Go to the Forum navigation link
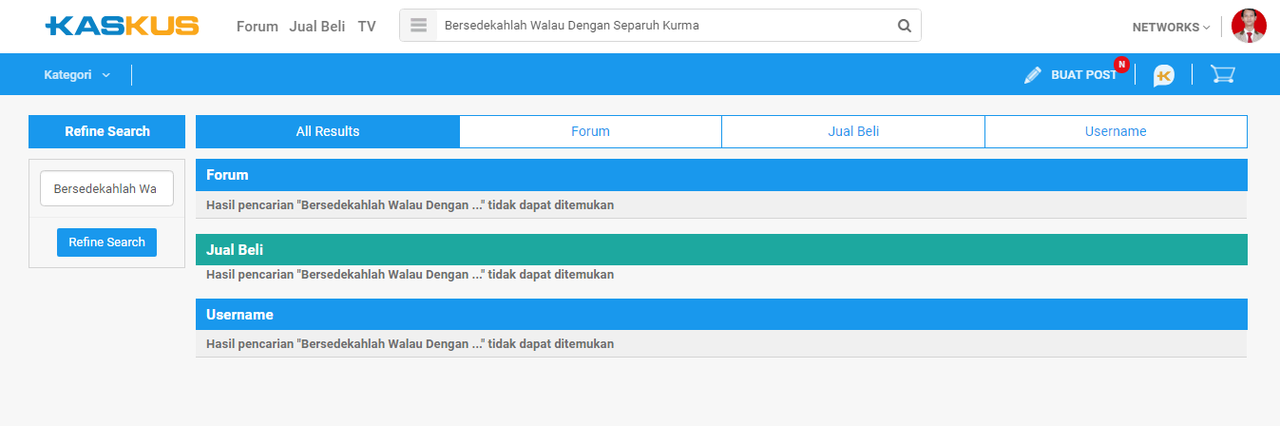This screenshot has width=1280, height=426. 257,26
